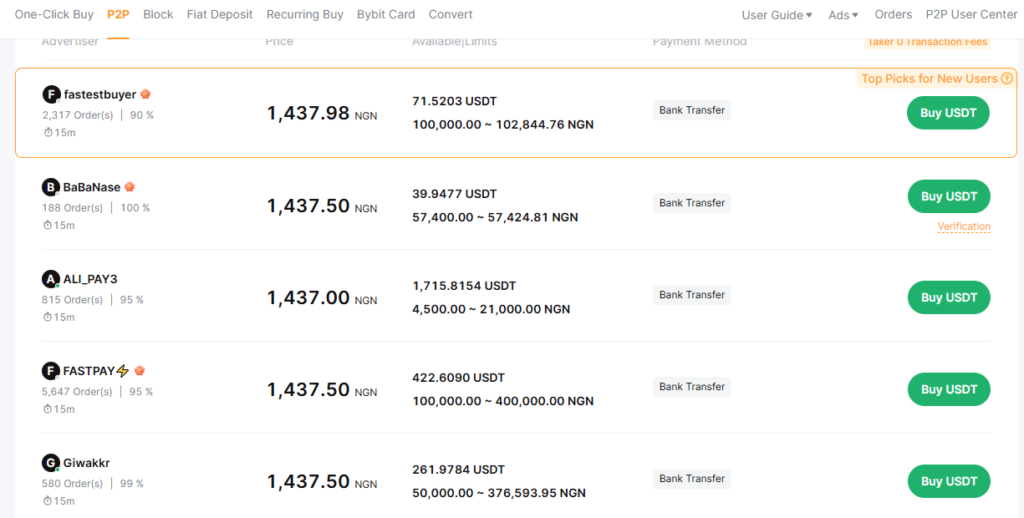Click the FASTPAY avatar icon
The image size is (1024, 518).
point(50,371)
